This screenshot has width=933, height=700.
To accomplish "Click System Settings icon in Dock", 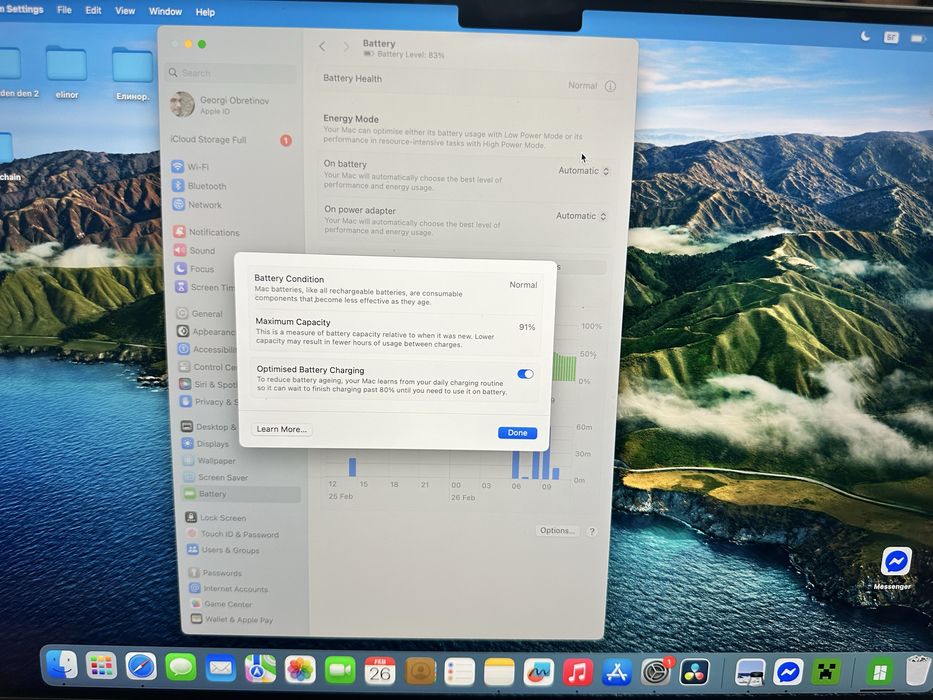I will pos(656,673).
